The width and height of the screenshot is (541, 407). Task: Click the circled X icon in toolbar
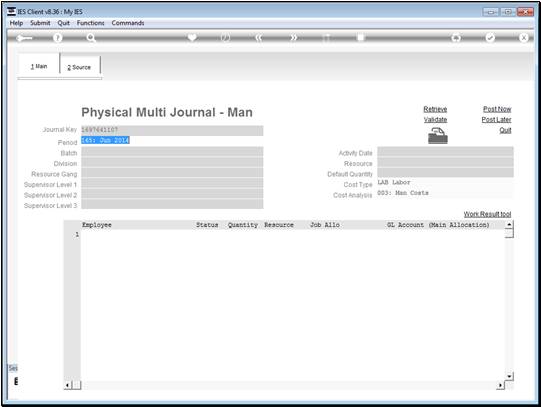coord(523,38)
